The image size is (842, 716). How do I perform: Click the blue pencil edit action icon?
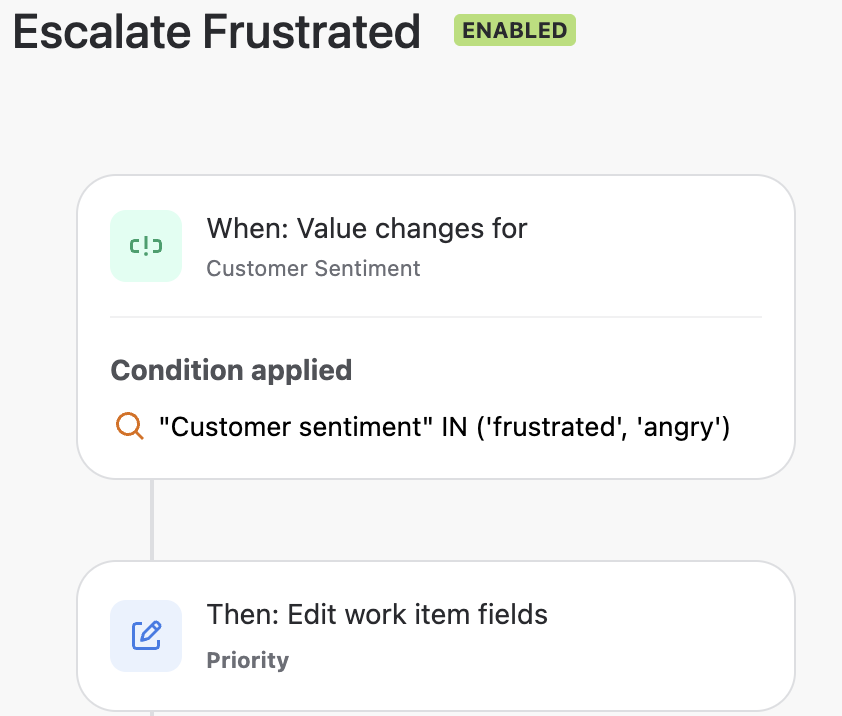[146, 635]
